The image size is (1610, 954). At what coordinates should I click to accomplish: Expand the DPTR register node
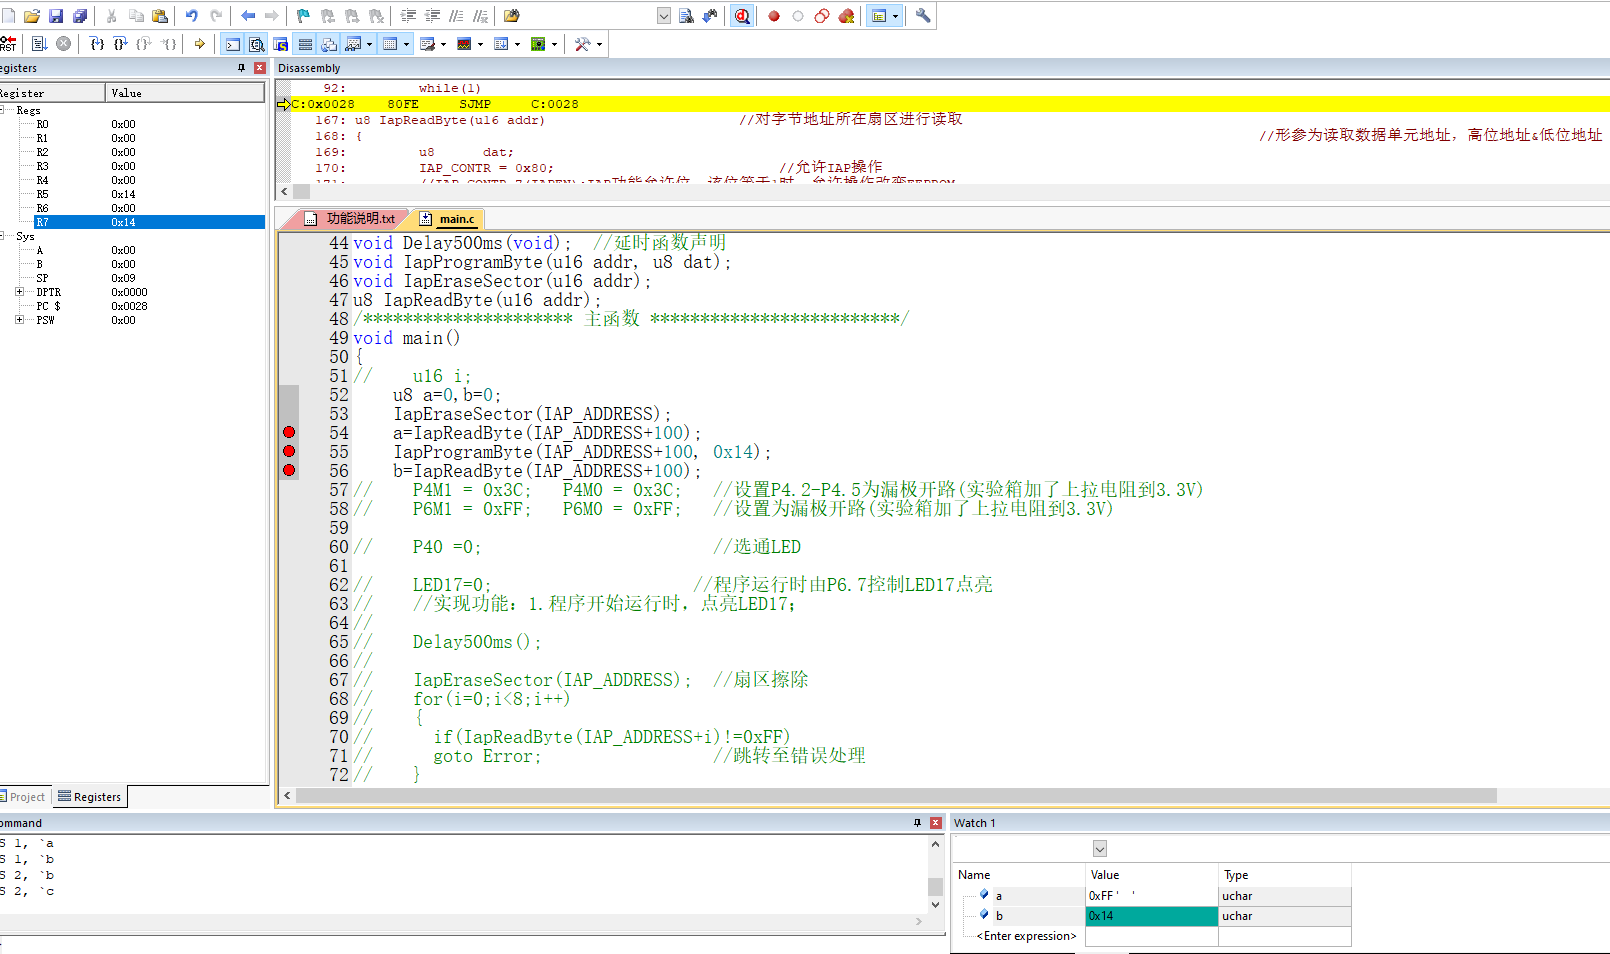pyautogui.click(x=19, y=292)
